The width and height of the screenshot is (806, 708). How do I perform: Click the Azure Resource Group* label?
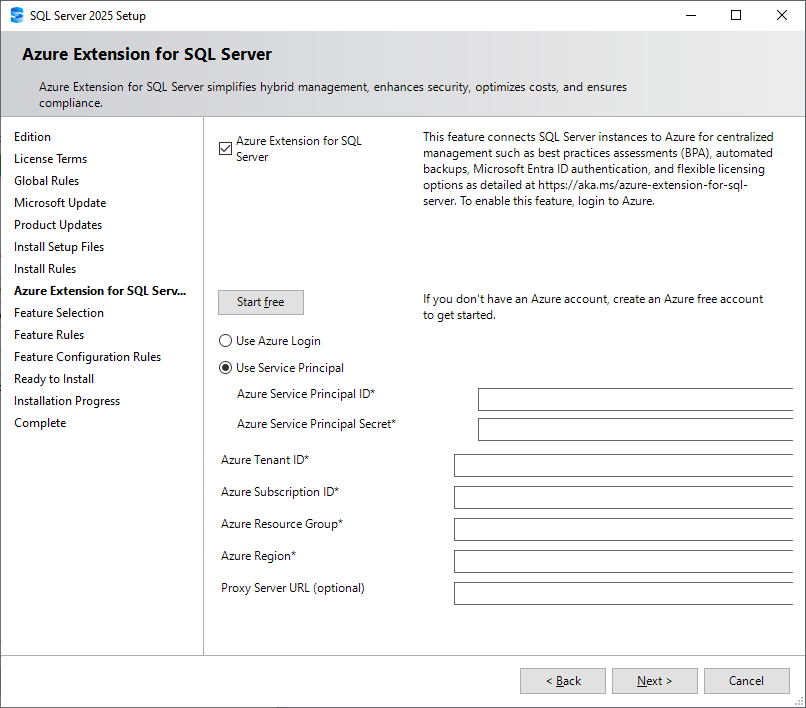pyautogui.click(x=282, y=524)
